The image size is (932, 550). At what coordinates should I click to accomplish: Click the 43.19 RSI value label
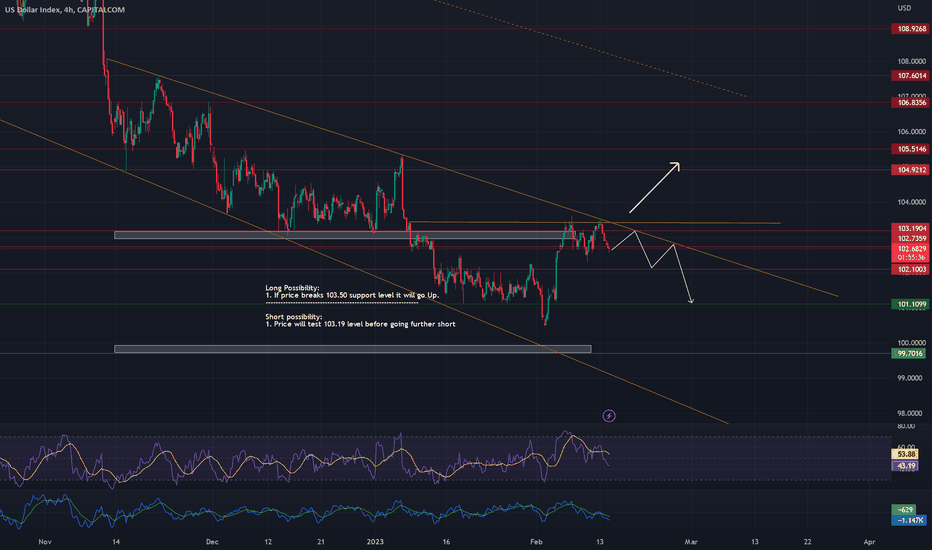(905, 466)
